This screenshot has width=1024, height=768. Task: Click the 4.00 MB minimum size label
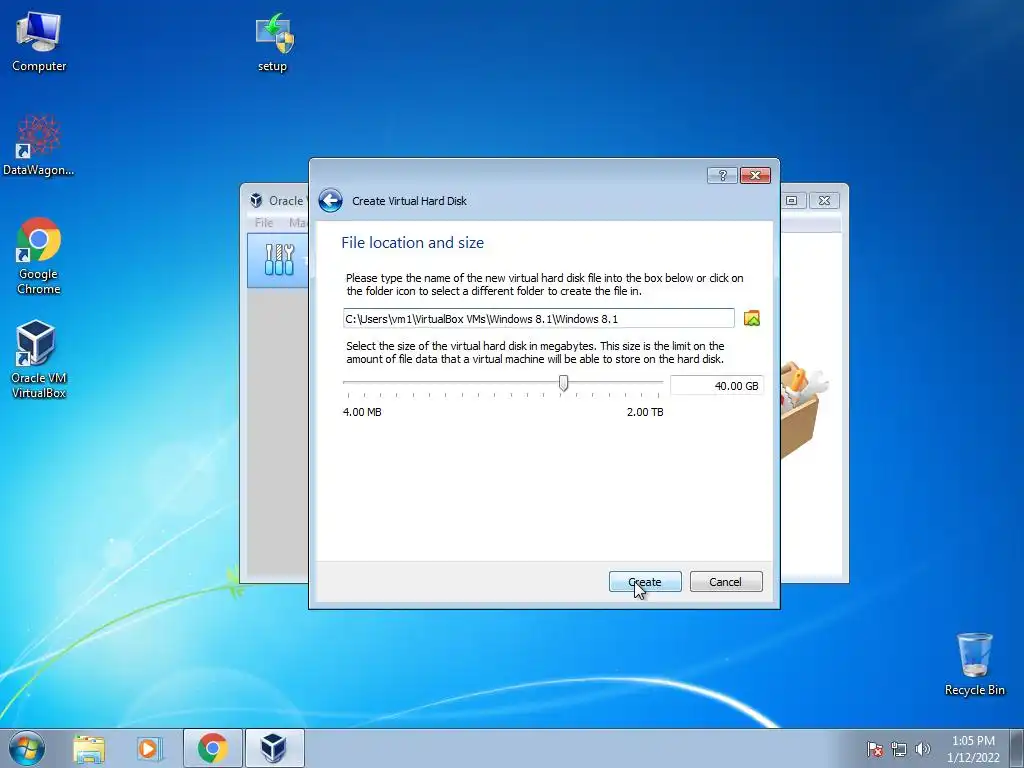362,412
